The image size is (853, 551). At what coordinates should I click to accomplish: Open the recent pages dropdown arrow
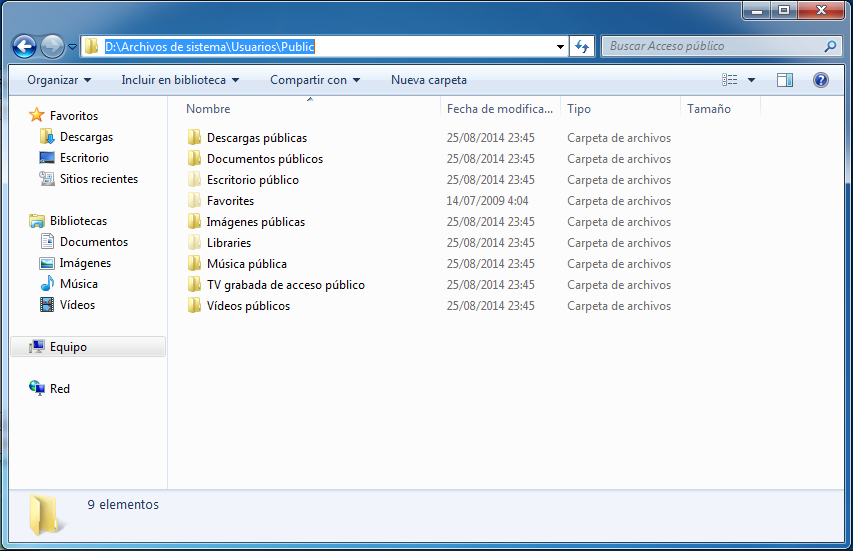[x=72, y=47]
